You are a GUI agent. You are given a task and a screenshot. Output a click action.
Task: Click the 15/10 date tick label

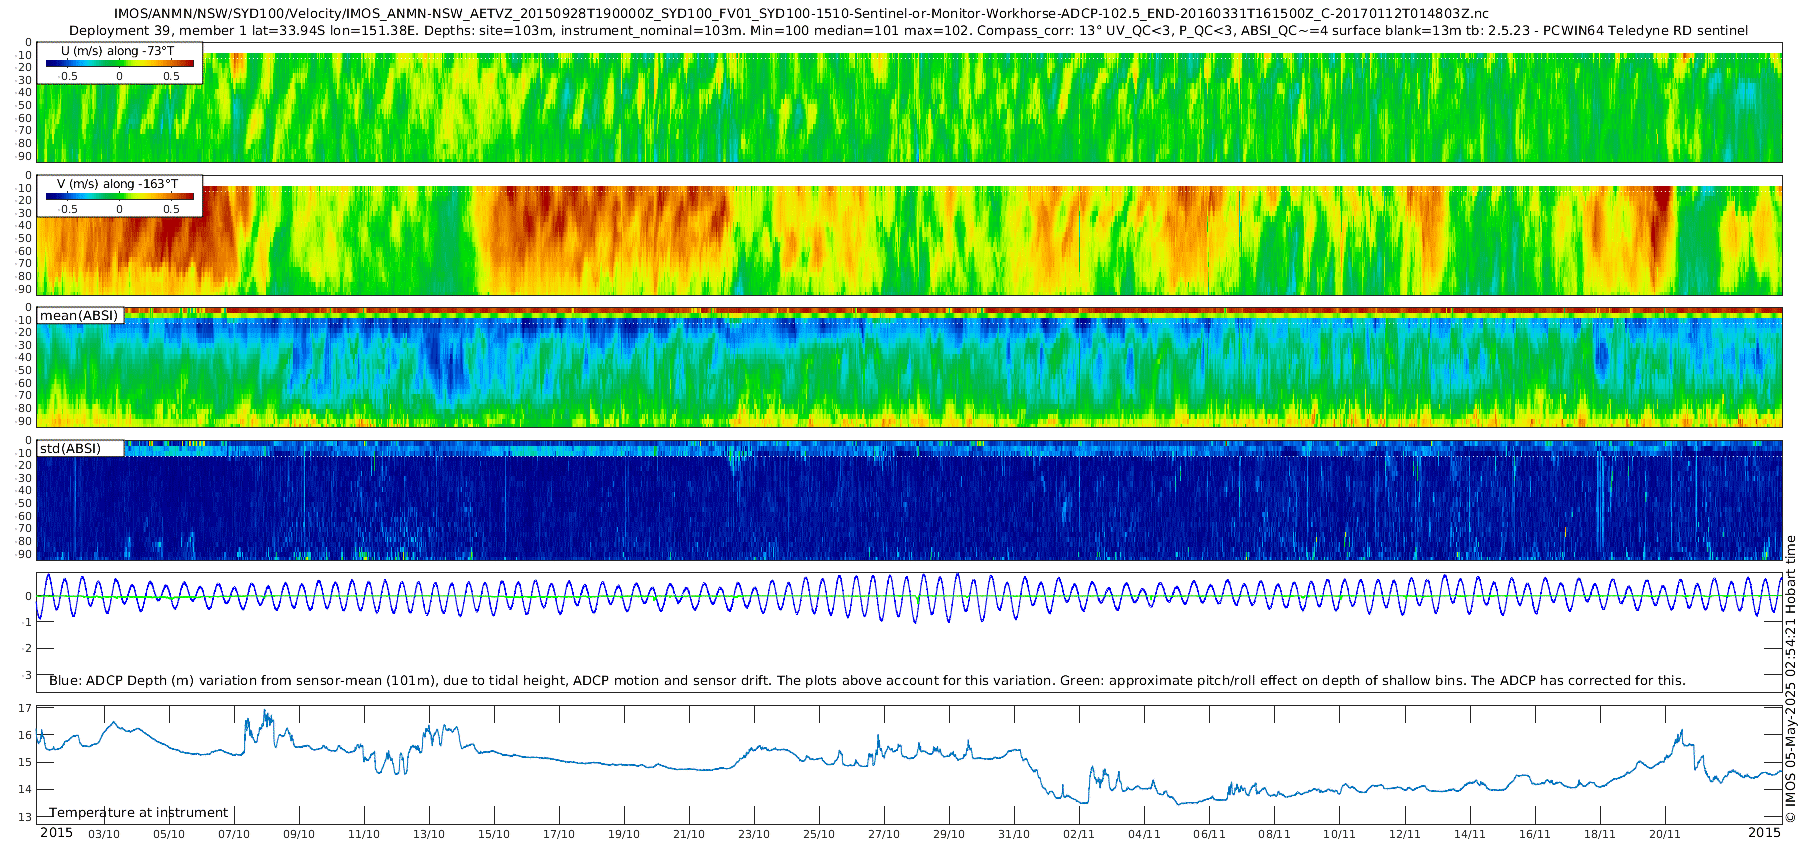click(x=494, y=834)
